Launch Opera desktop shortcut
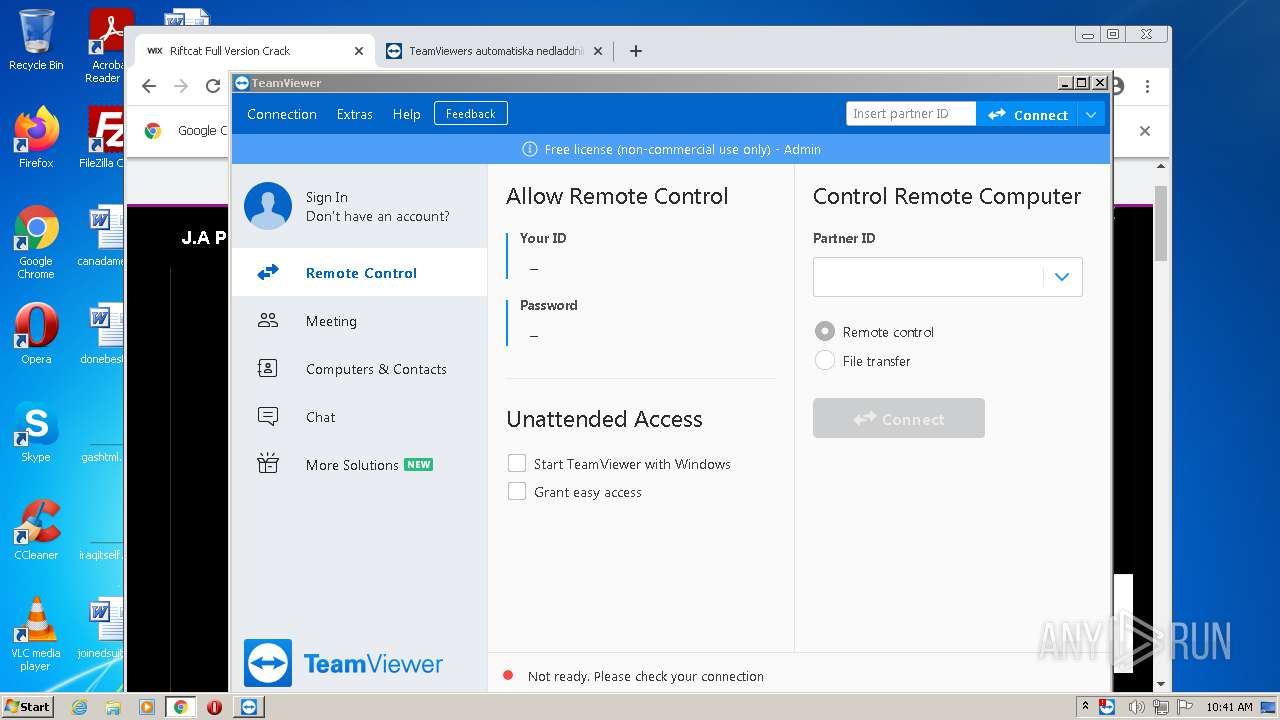The image size is (1280, 720). [x=36, y=334]
